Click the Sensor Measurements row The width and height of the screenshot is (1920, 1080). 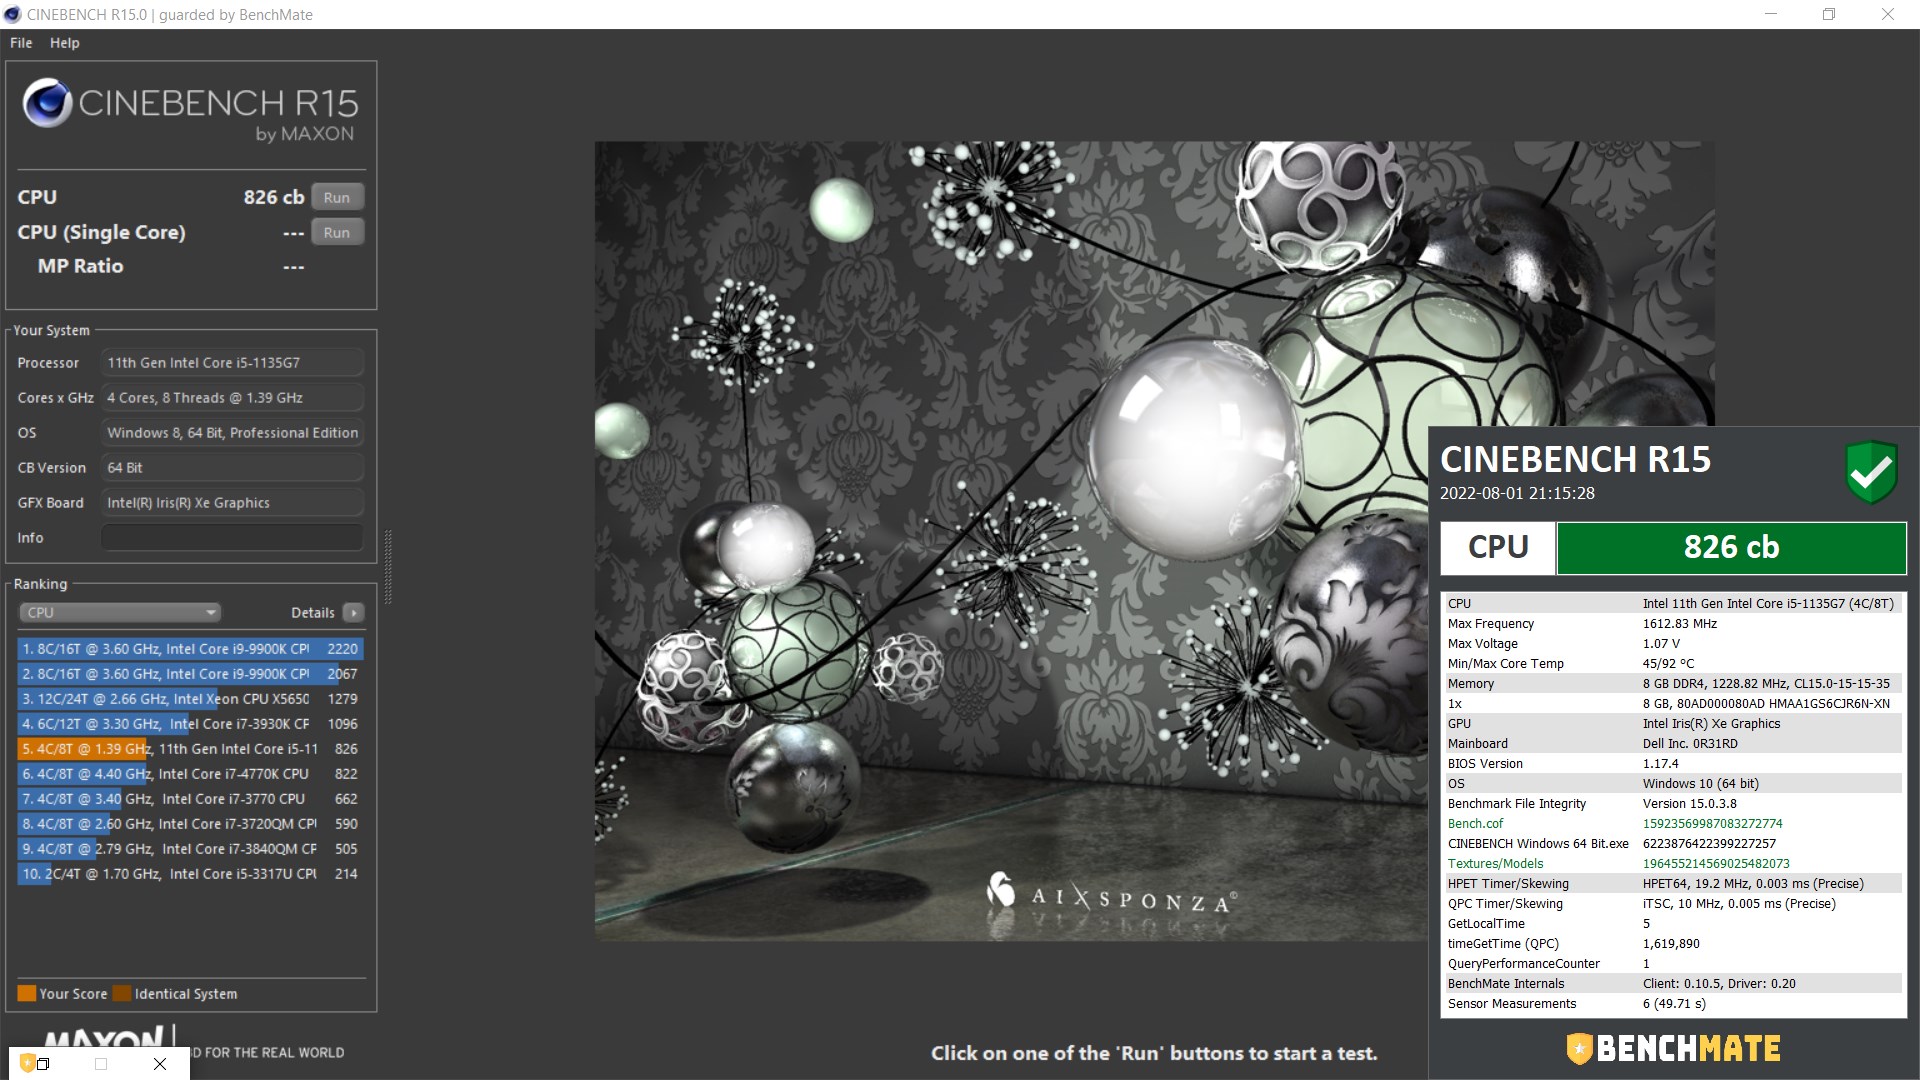[x=1672, y=1003]
